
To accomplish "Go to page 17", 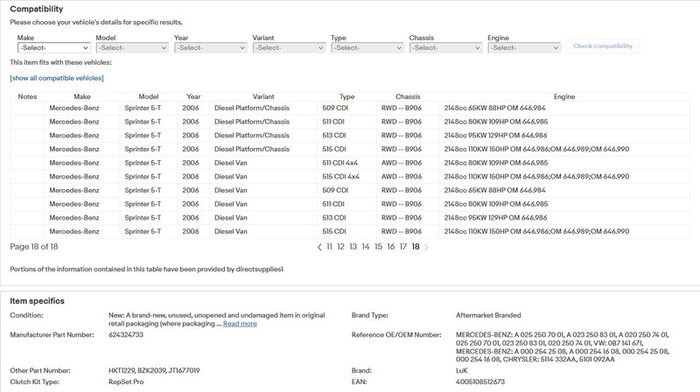I will point(403,246).
